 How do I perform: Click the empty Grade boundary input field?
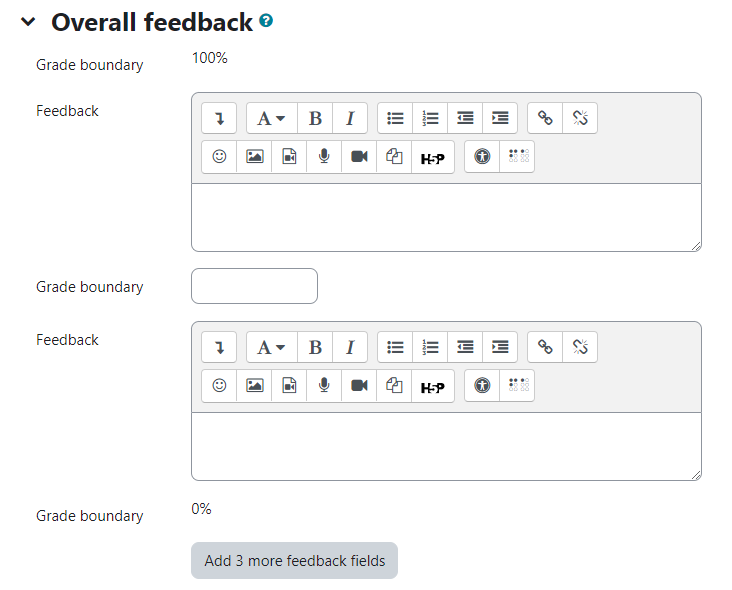pos(254,286)
